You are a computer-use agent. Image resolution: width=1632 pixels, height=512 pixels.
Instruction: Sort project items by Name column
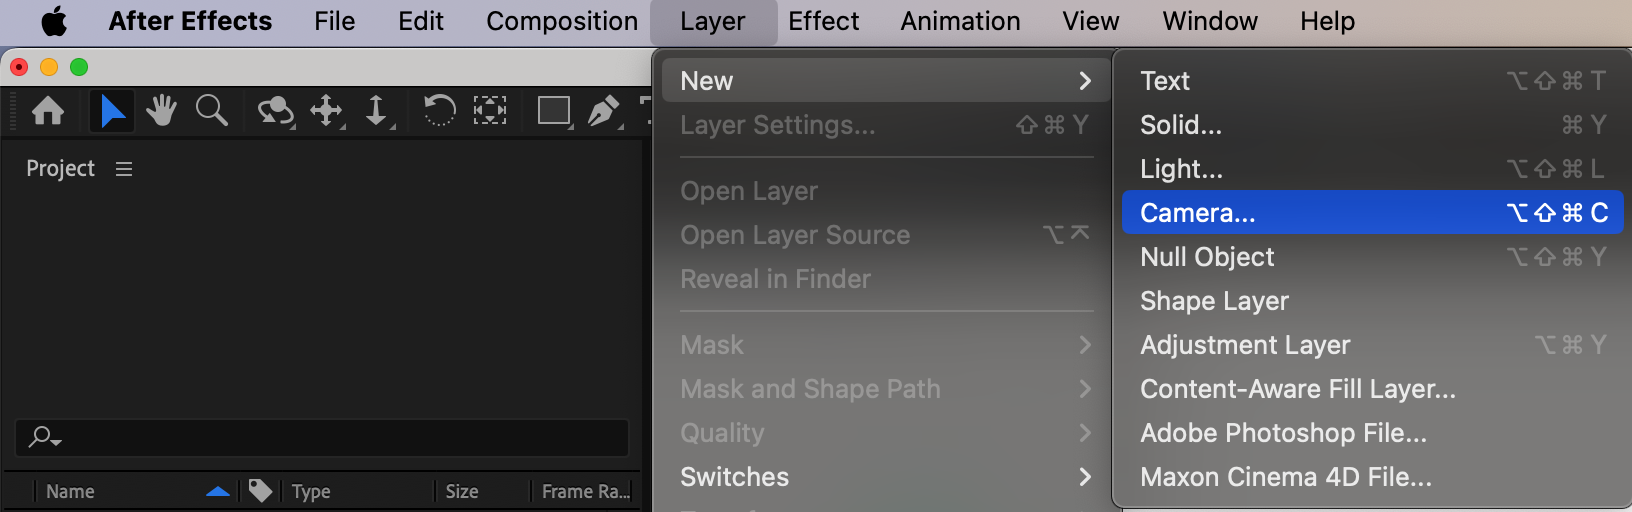tap(70, 491)
